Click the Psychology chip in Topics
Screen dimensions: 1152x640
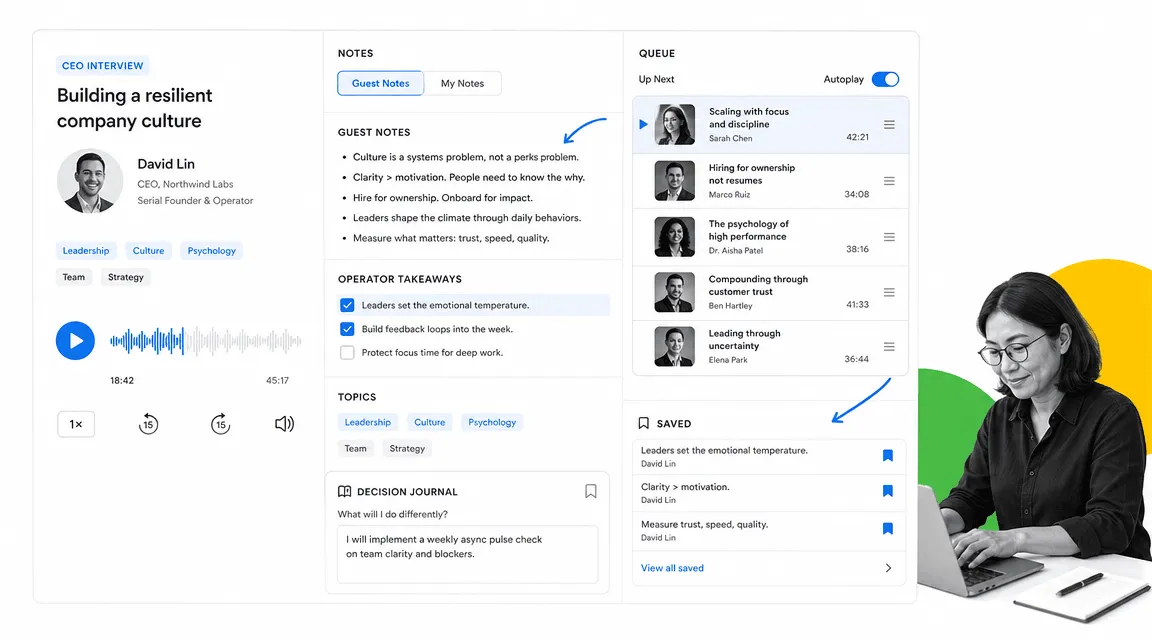(x=492, y=423)
